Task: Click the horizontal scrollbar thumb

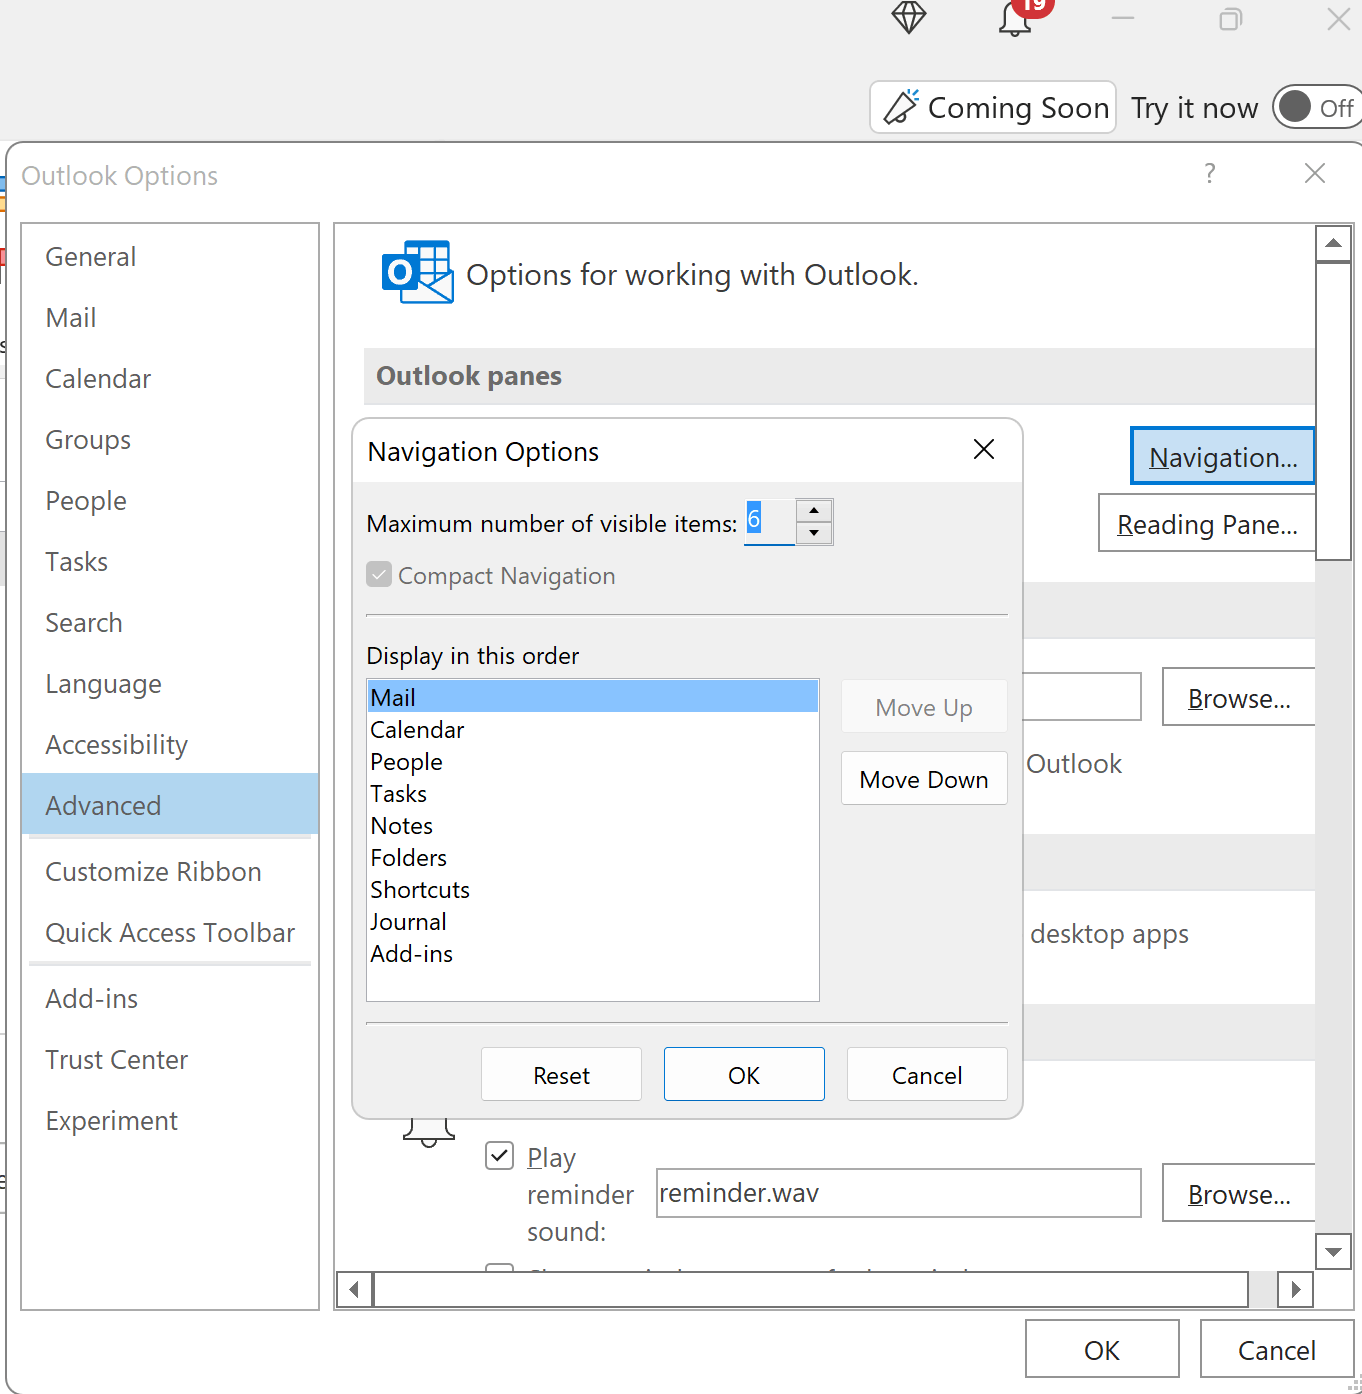Action: tap(811, 1289)
